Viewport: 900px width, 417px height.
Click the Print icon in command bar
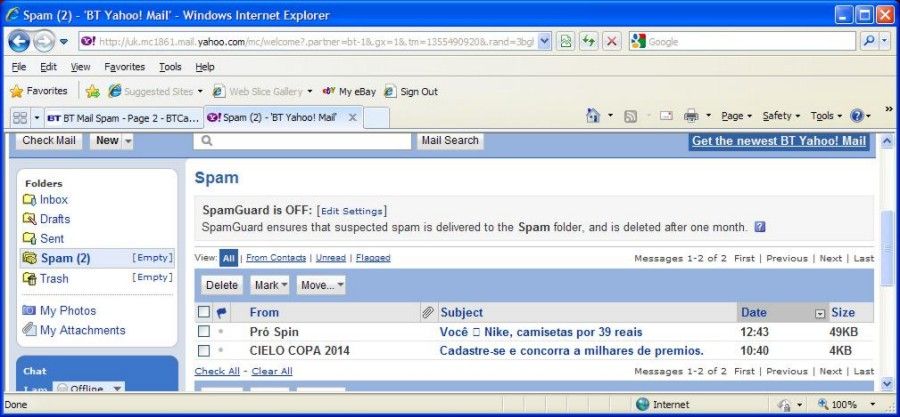(691, 116)
